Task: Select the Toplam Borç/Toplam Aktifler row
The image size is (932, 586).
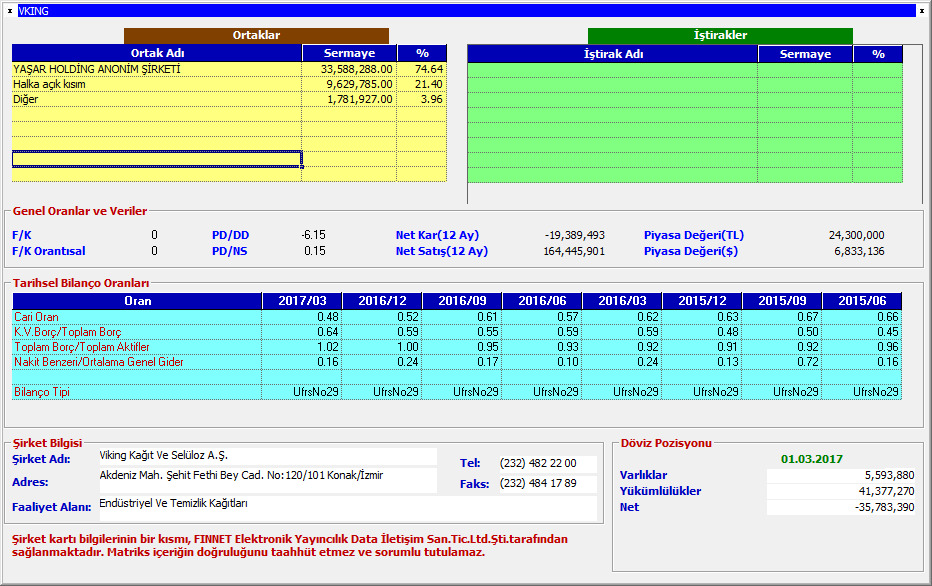Action: pos(456,347)
